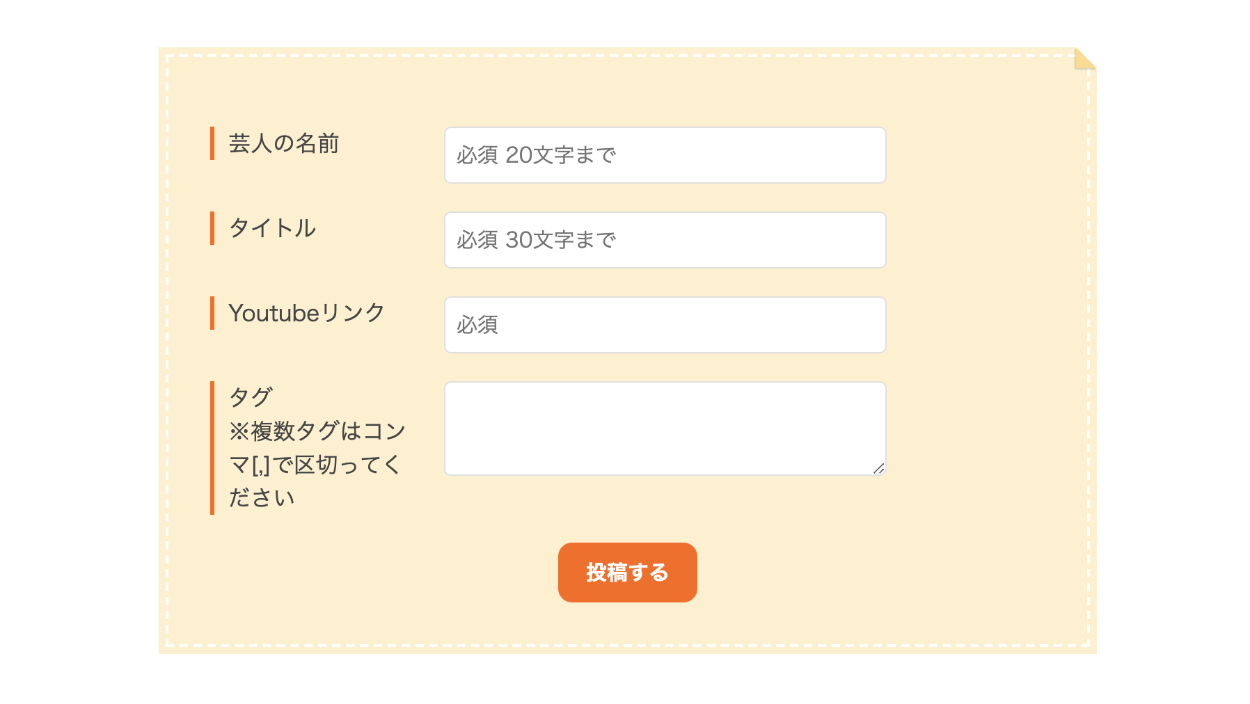Click the empty beige area right of the 芸人の名前 field
The height and width of the screenshot is (704, 1250).
(x=985, y=155)
